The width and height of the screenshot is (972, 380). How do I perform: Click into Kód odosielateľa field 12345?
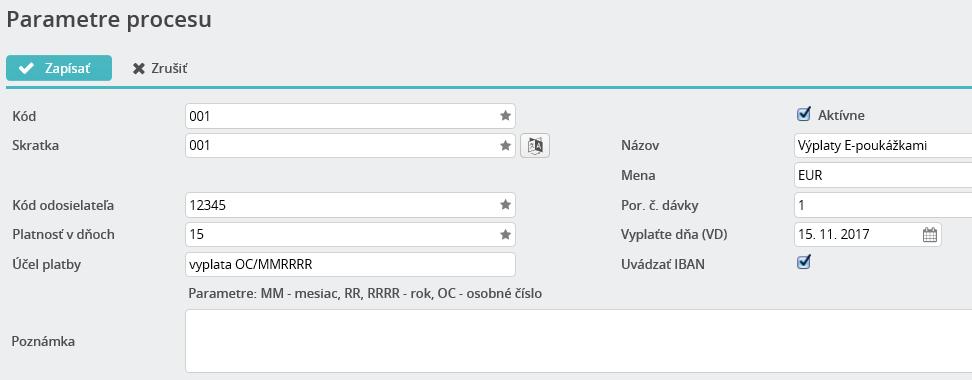coord(350,205)
